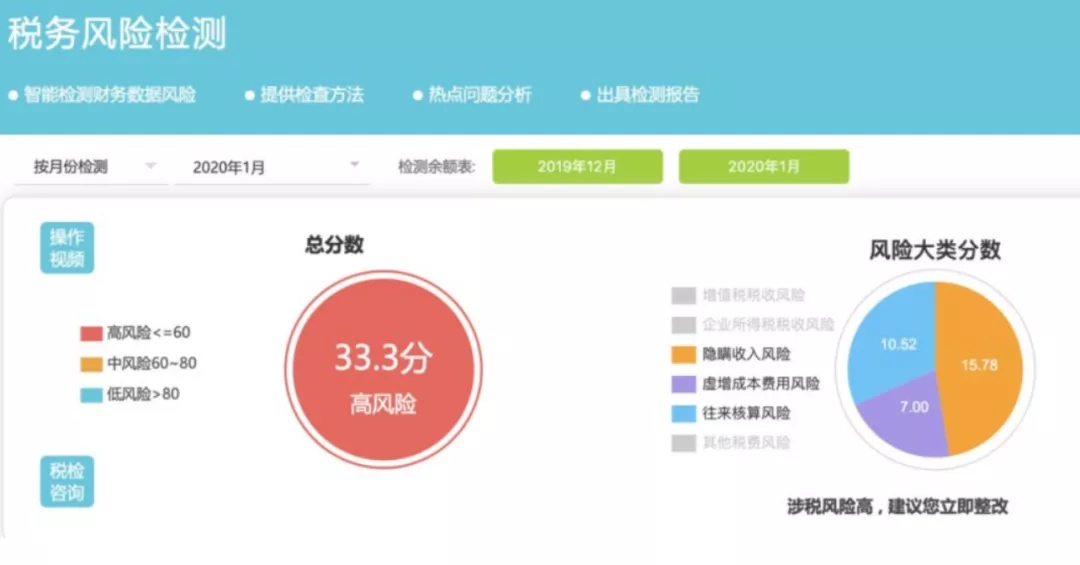Expand the 按月份检测 dropdown
Viewport: 1080px width, 565px height.
click(91, 167)
